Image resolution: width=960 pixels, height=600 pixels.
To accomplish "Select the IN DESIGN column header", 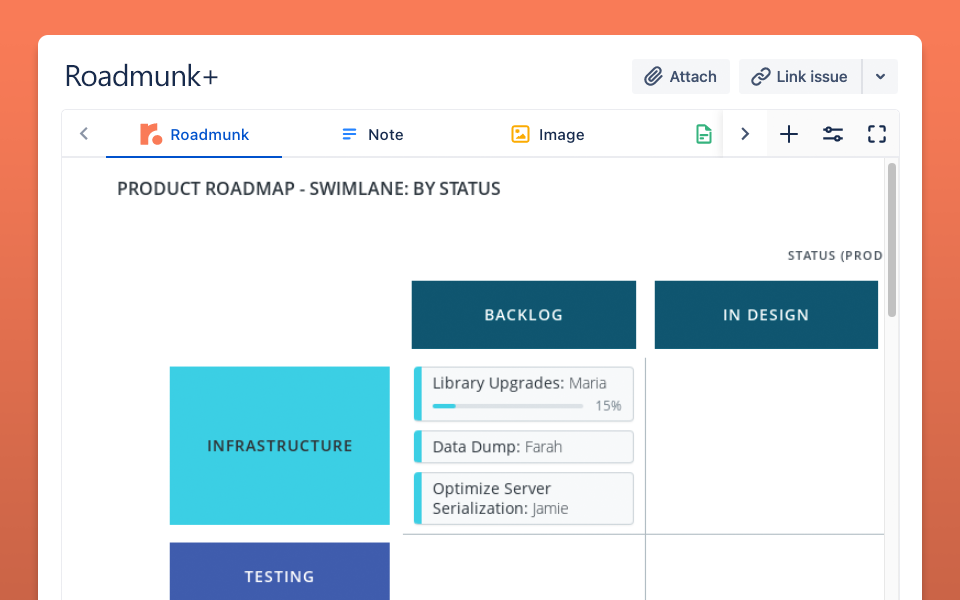I will pyautogui.click(x=766, y=315).
